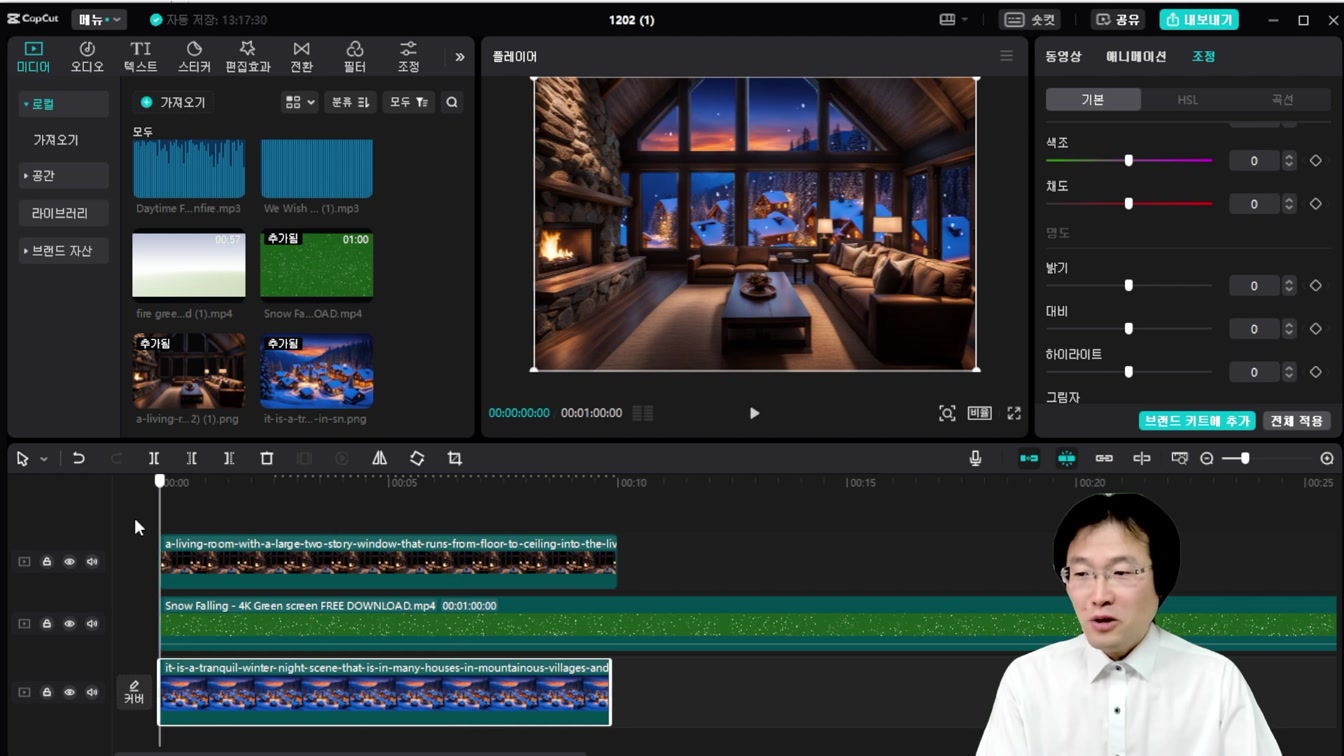This screenshot has width=1344, height=756.
Task: Click the Split tool in timeline toolbar
Action: tap(154, 458)
